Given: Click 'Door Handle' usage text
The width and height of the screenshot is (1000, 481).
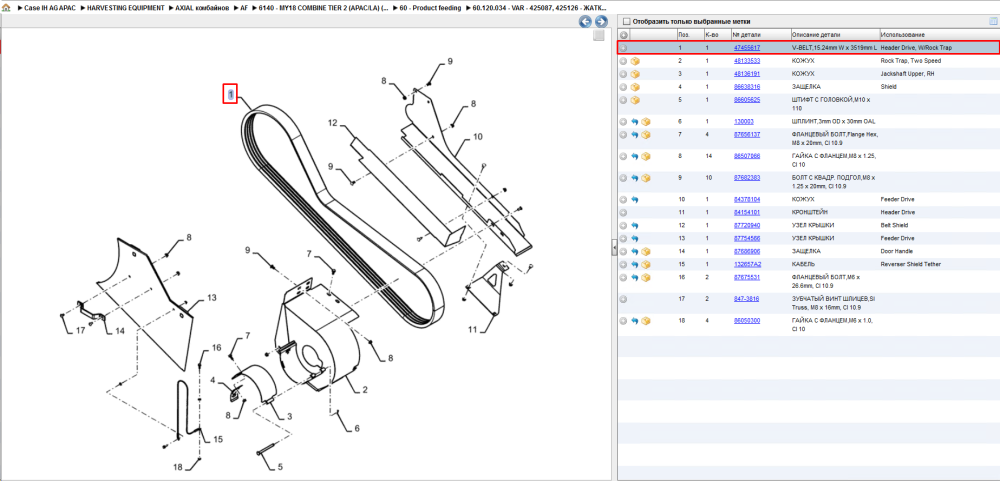Looking at the screenshot, I should coord(896,251).
